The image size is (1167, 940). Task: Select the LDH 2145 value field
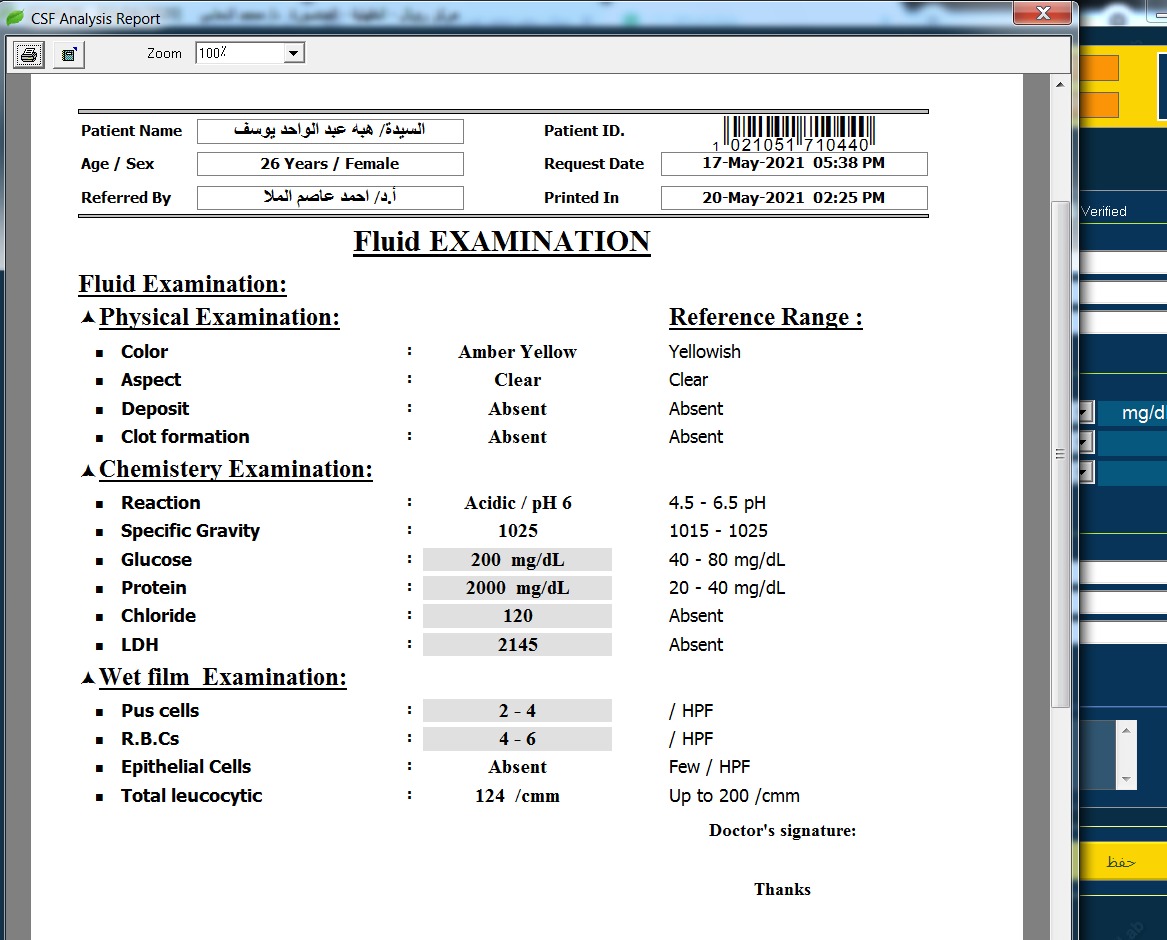tap(517, 645)
